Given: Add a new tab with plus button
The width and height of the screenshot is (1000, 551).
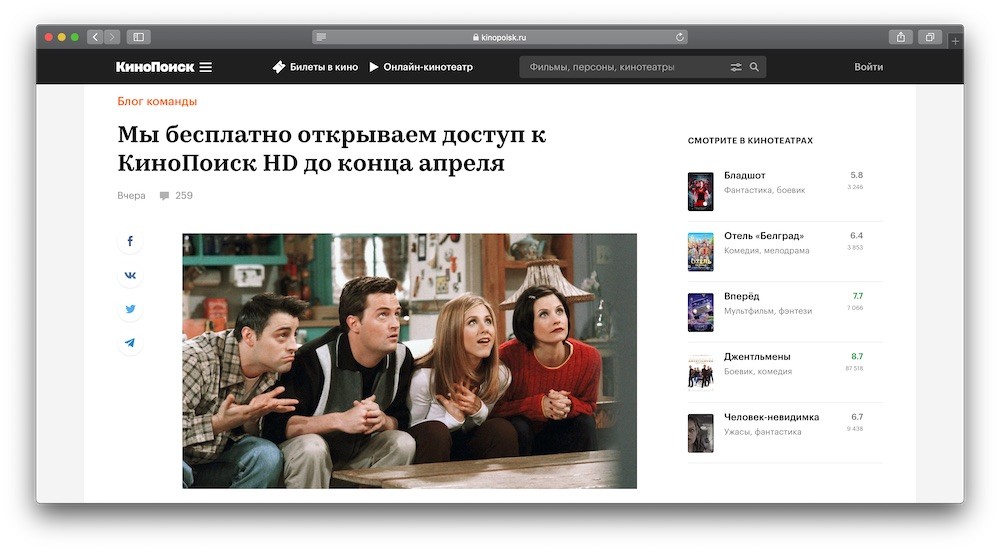Looking at the screenshot, I should coord(955,41).
